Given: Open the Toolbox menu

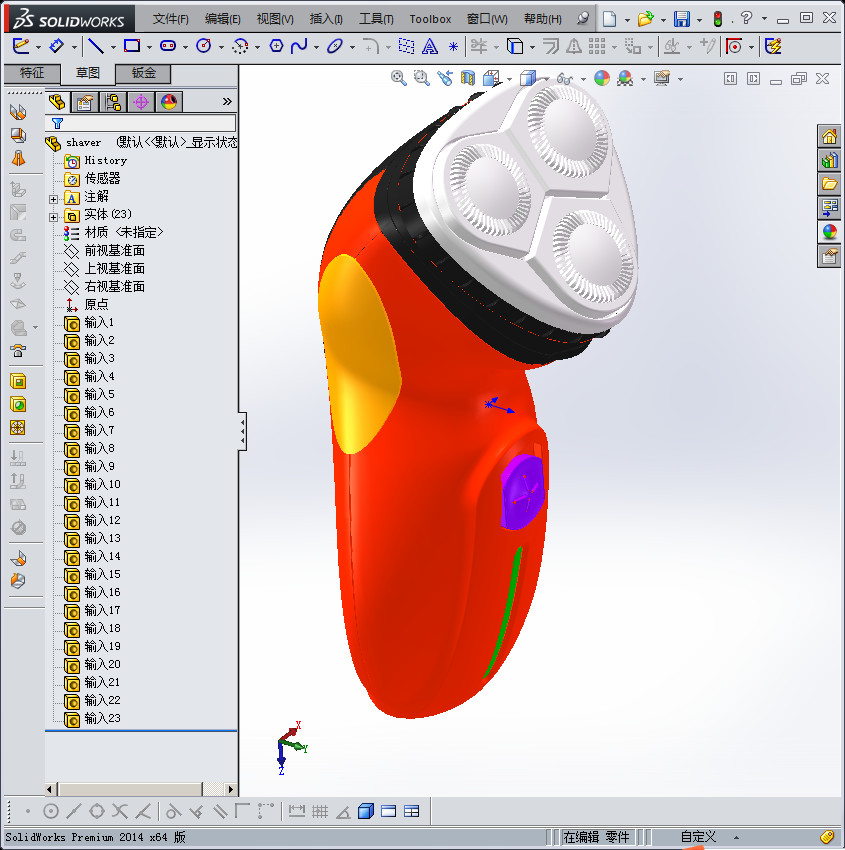Looking at the screenshot, I should pyautogui.click(x=430, y=19).
